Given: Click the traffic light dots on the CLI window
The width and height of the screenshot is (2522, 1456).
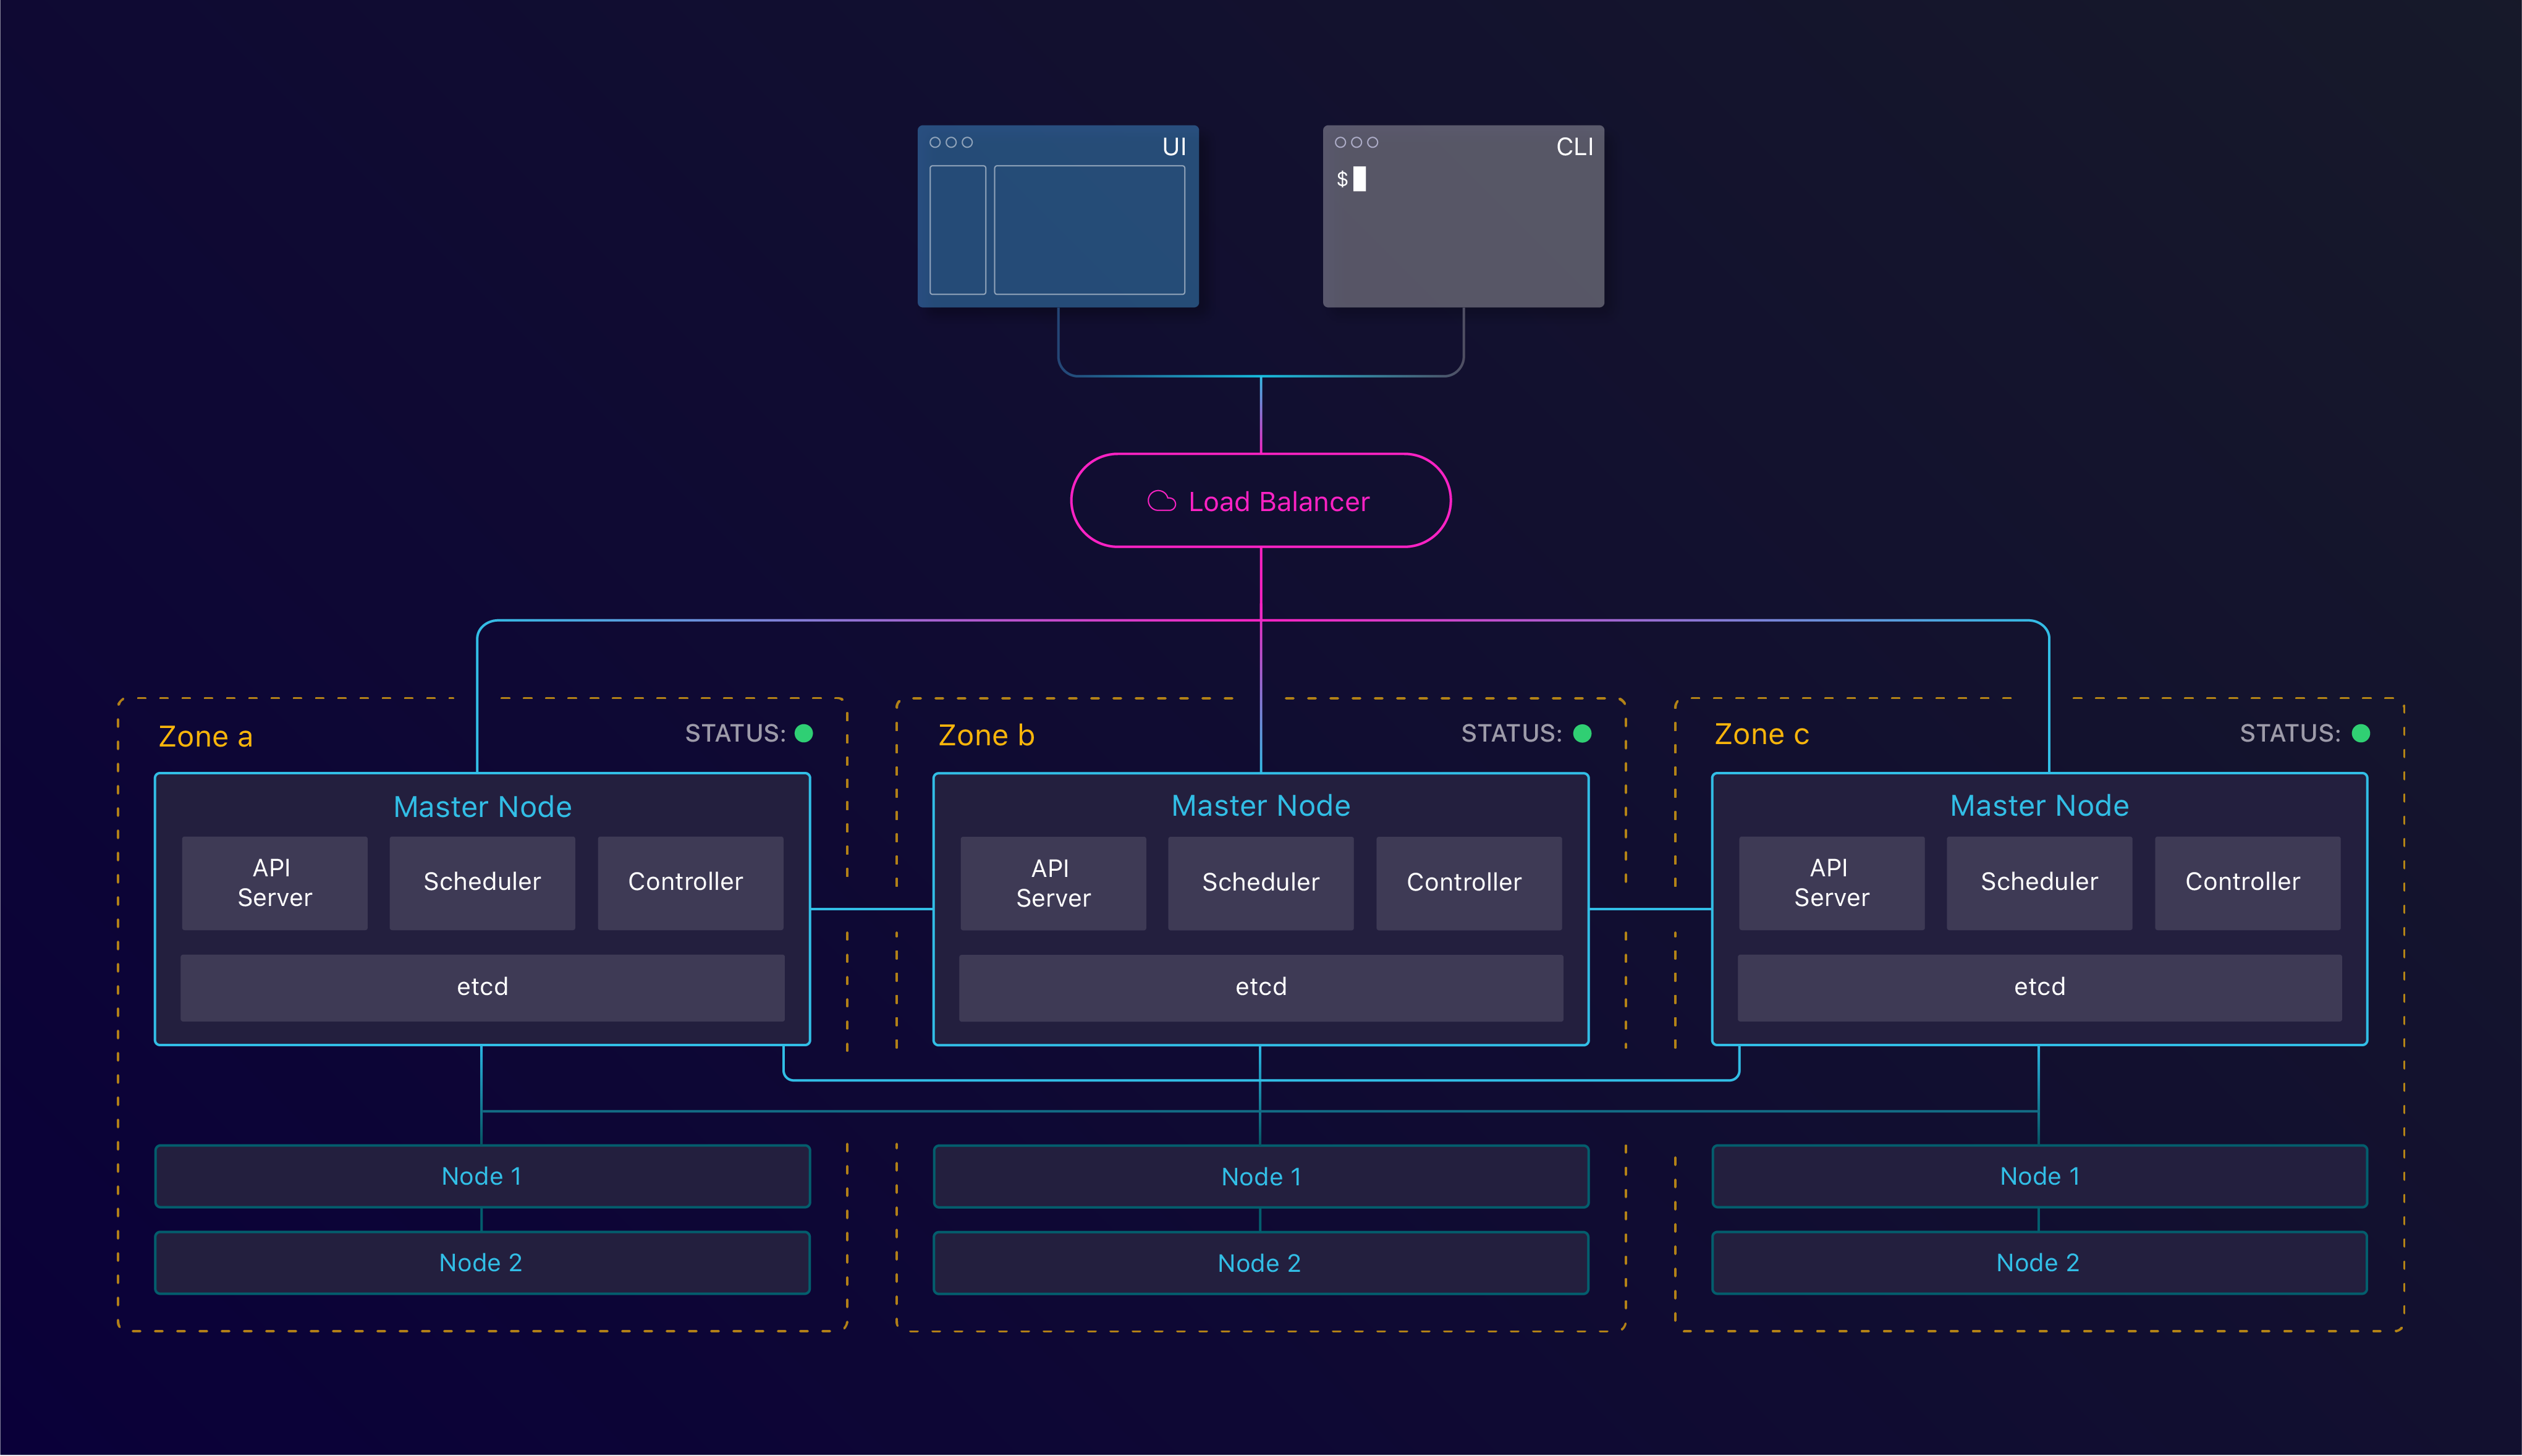Looking at the screenshot, I should (x=1356, y=142).
